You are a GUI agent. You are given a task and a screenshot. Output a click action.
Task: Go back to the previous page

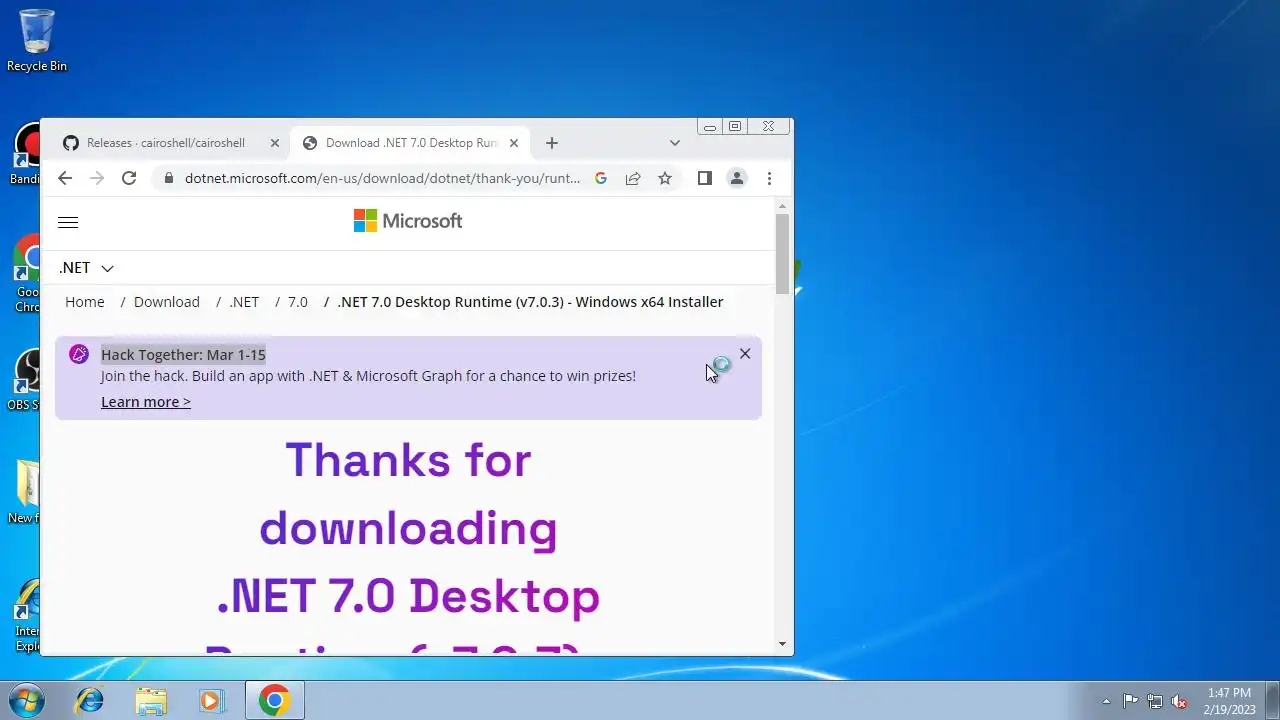[65, 178]
